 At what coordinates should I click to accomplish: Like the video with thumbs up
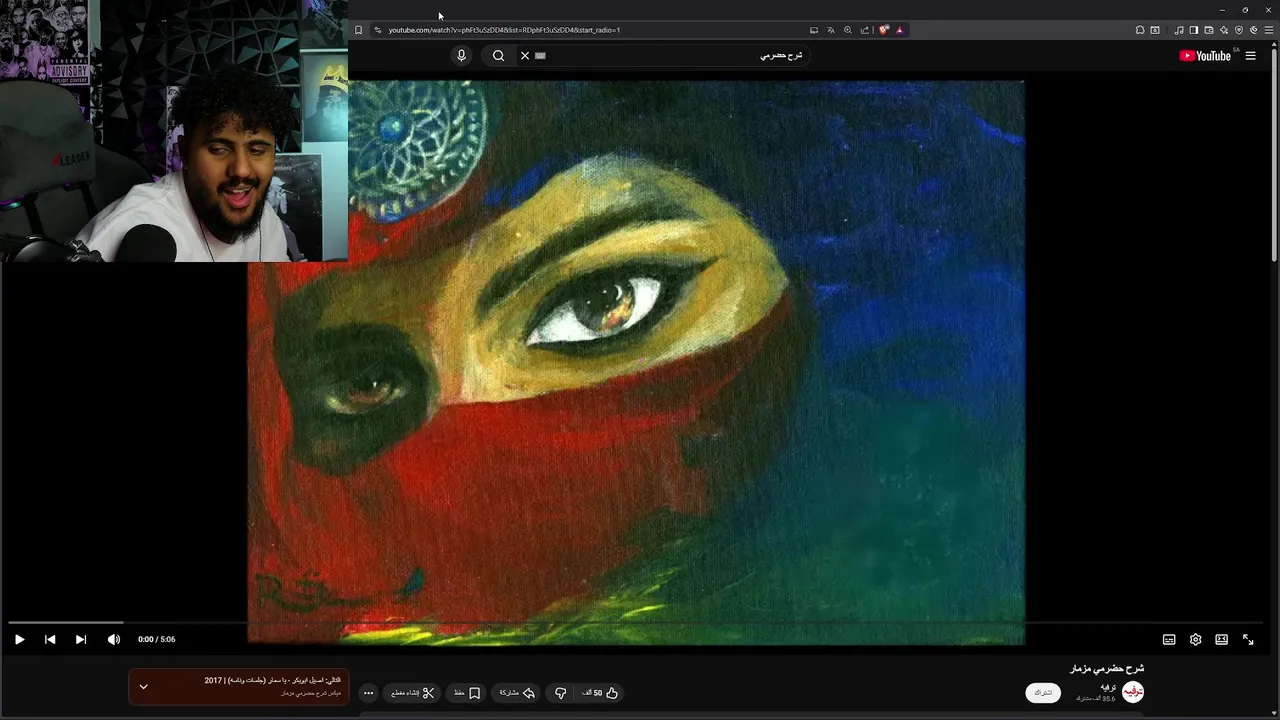[601, 692]
